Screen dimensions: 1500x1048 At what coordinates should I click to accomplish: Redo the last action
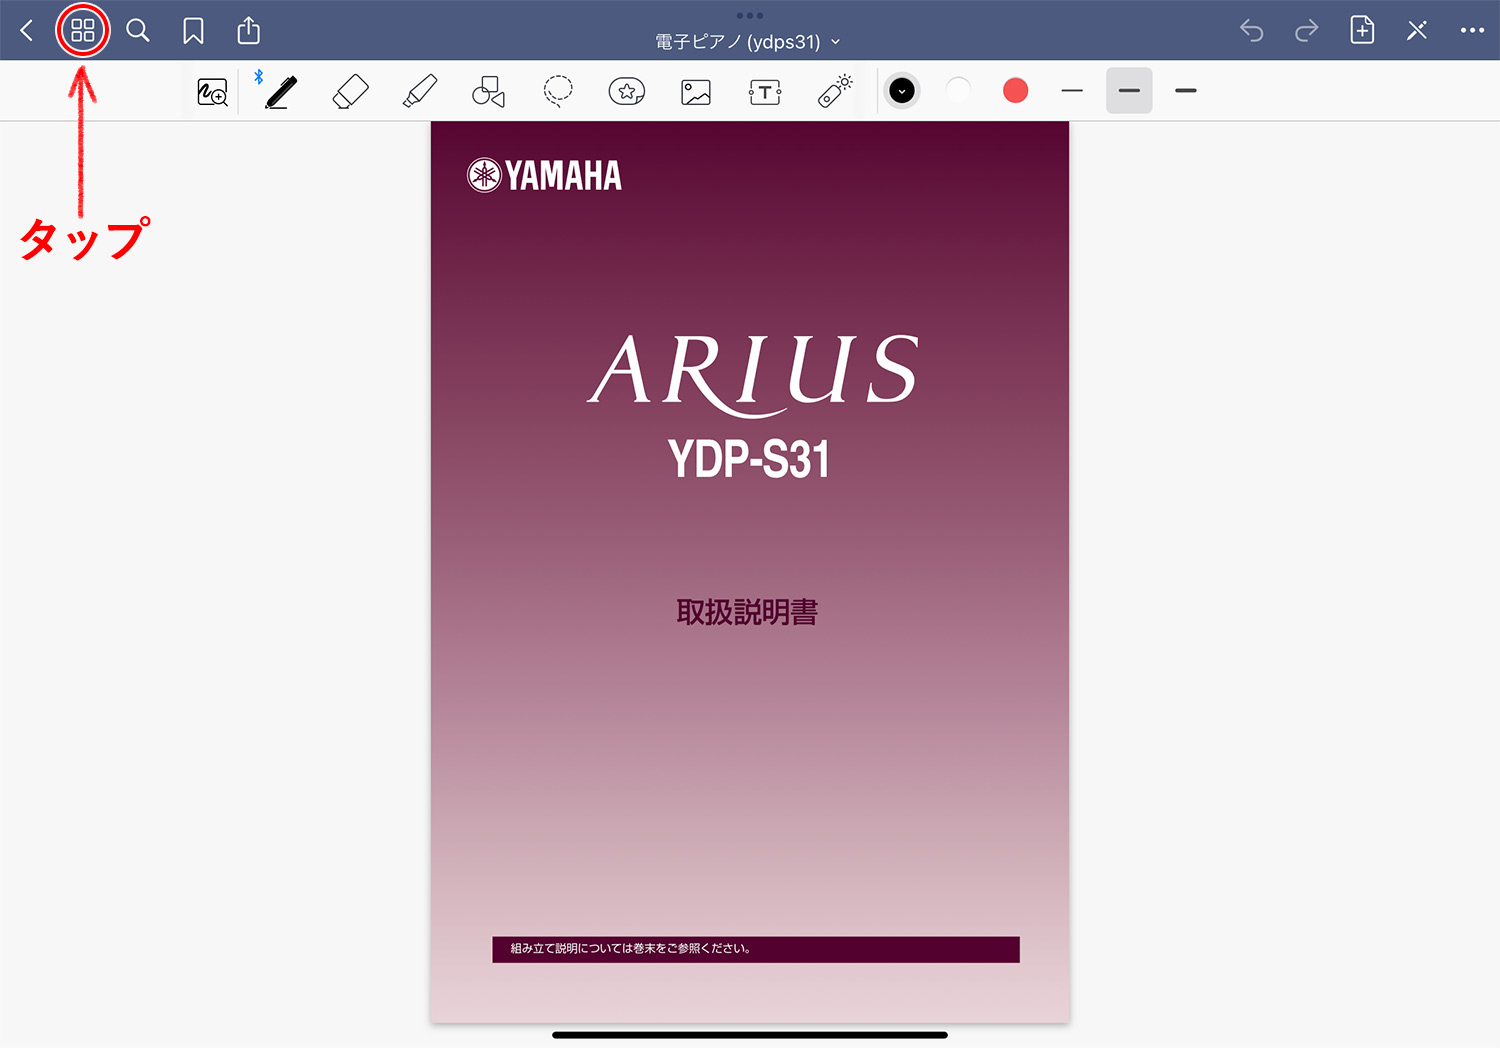1306,31
